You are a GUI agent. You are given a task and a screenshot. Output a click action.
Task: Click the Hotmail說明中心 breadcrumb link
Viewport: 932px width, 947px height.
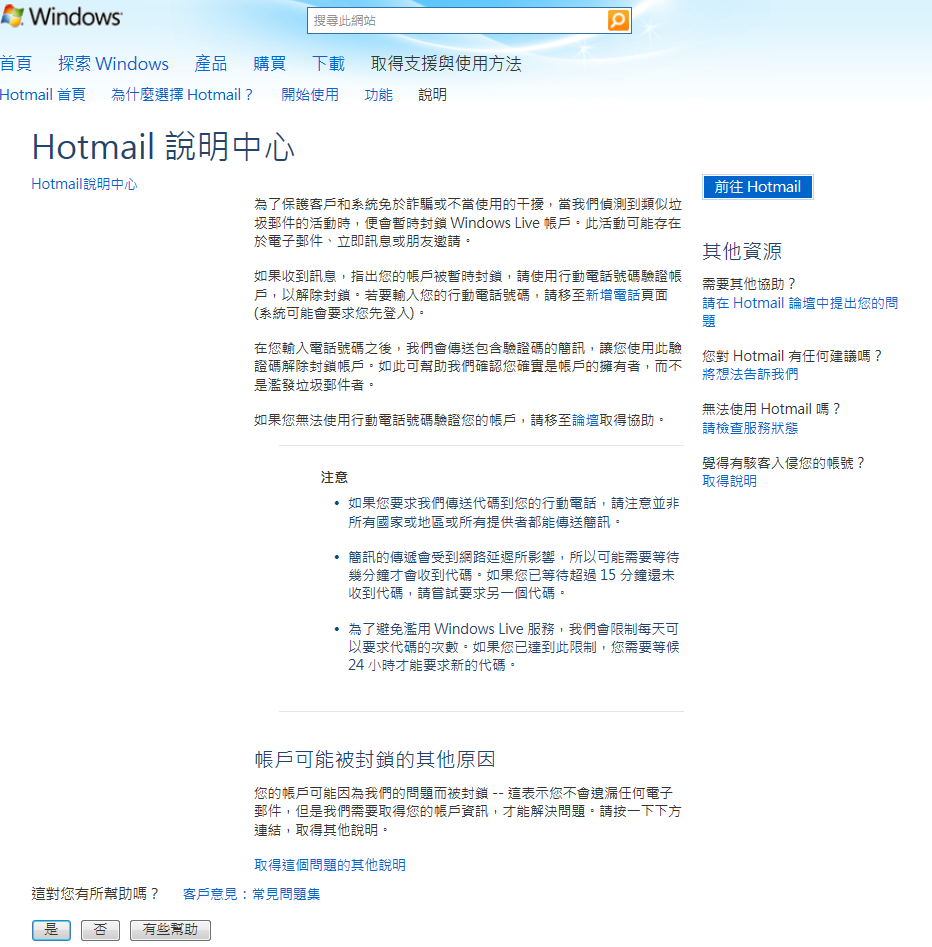84,184
